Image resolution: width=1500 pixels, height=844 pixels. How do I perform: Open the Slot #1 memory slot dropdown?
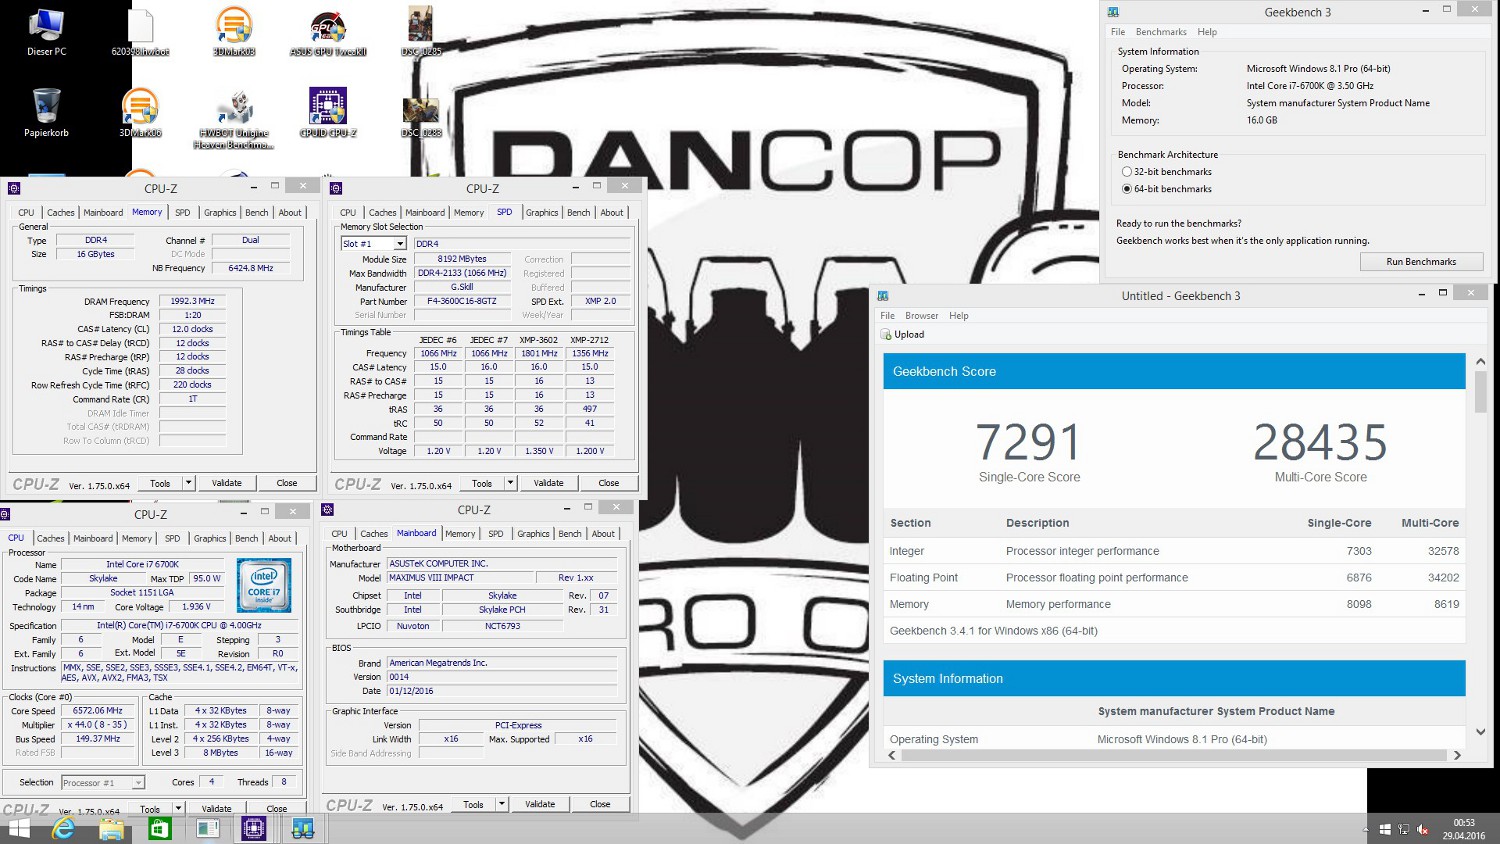point(373,244)
